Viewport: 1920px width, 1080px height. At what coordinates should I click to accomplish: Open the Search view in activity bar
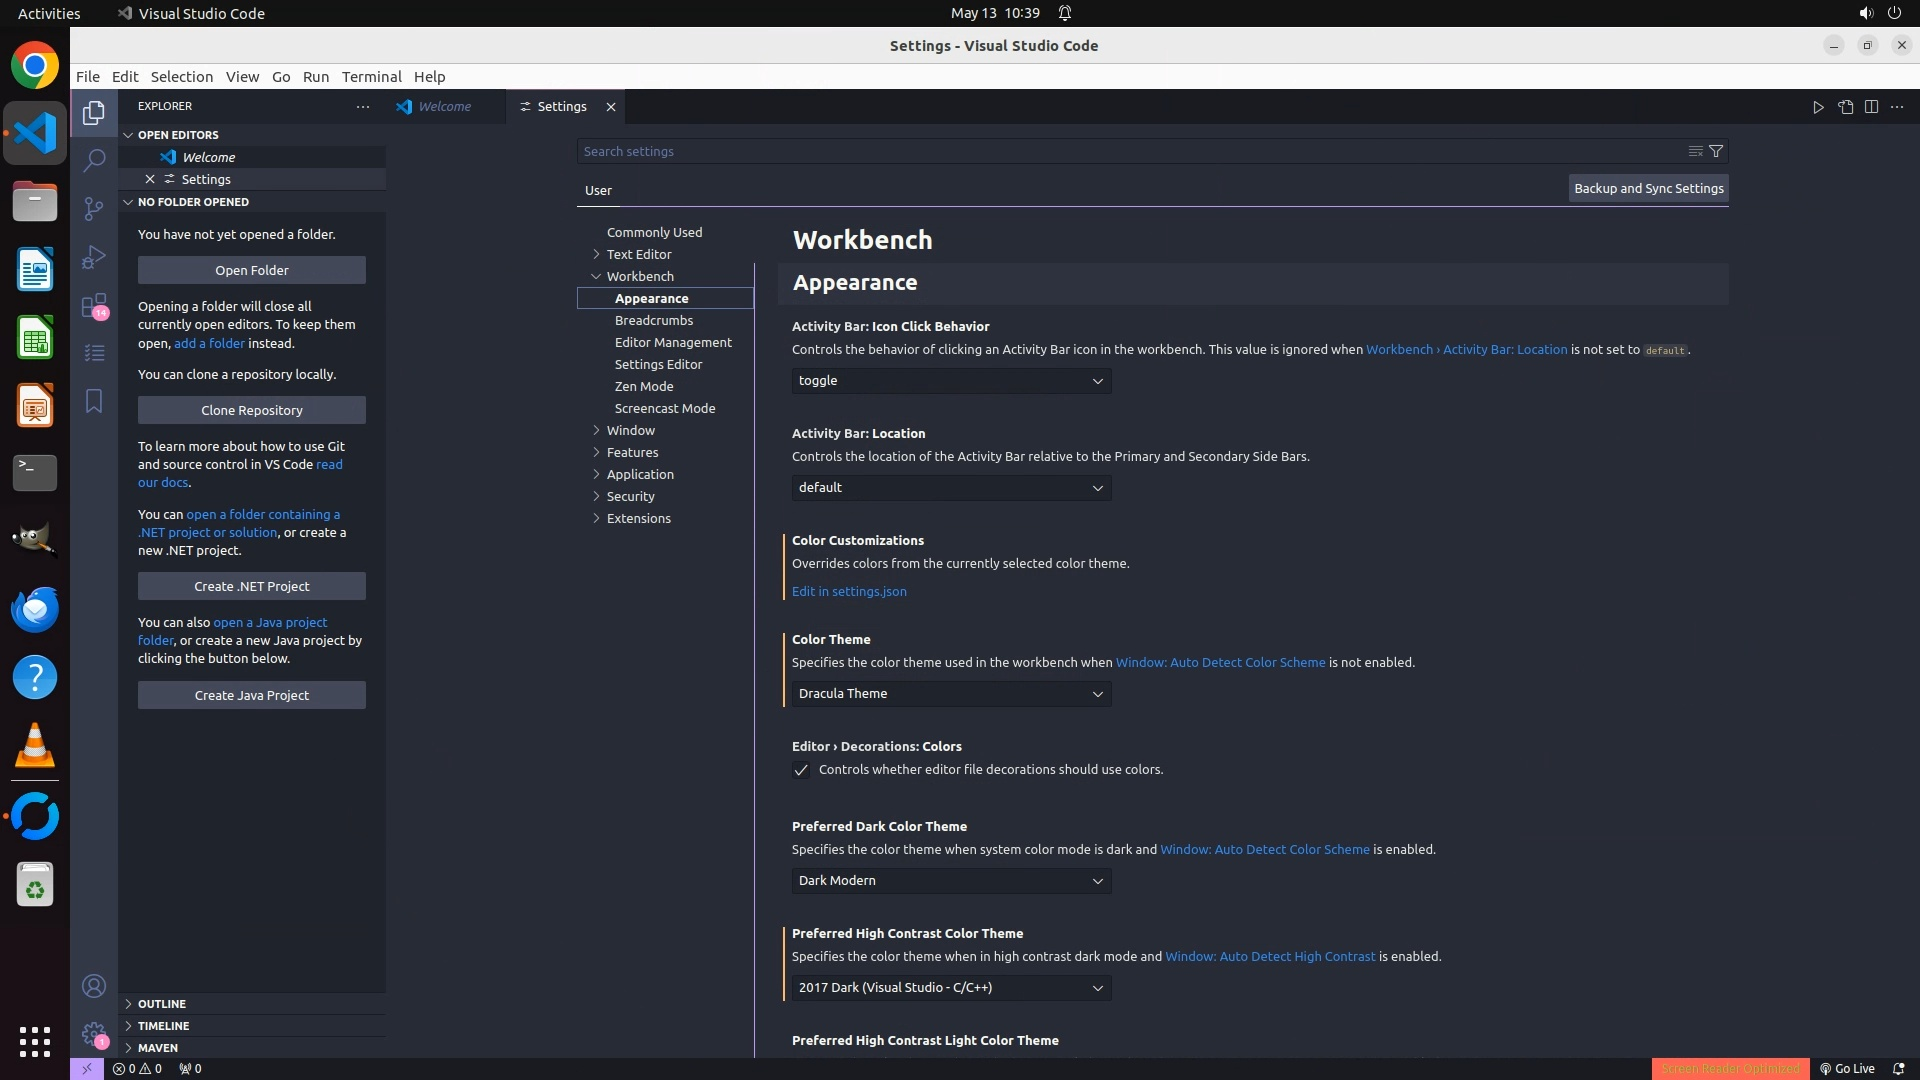point(94,160)
